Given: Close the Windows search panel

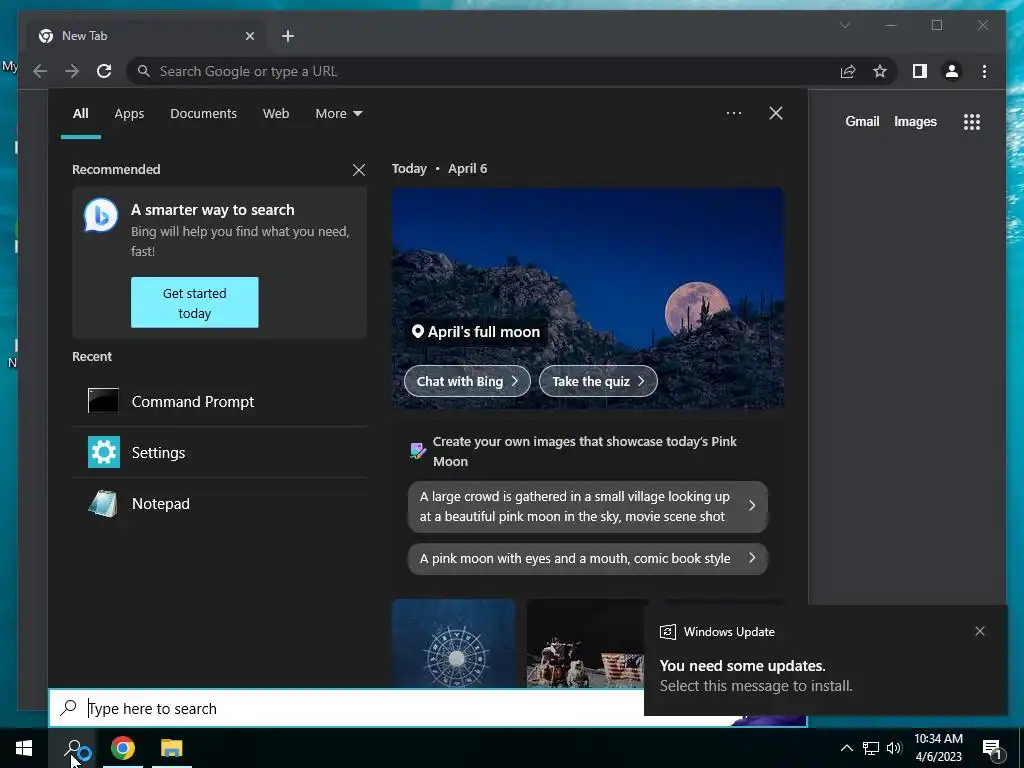Looking at the screenshot, I should click(776, 113).
